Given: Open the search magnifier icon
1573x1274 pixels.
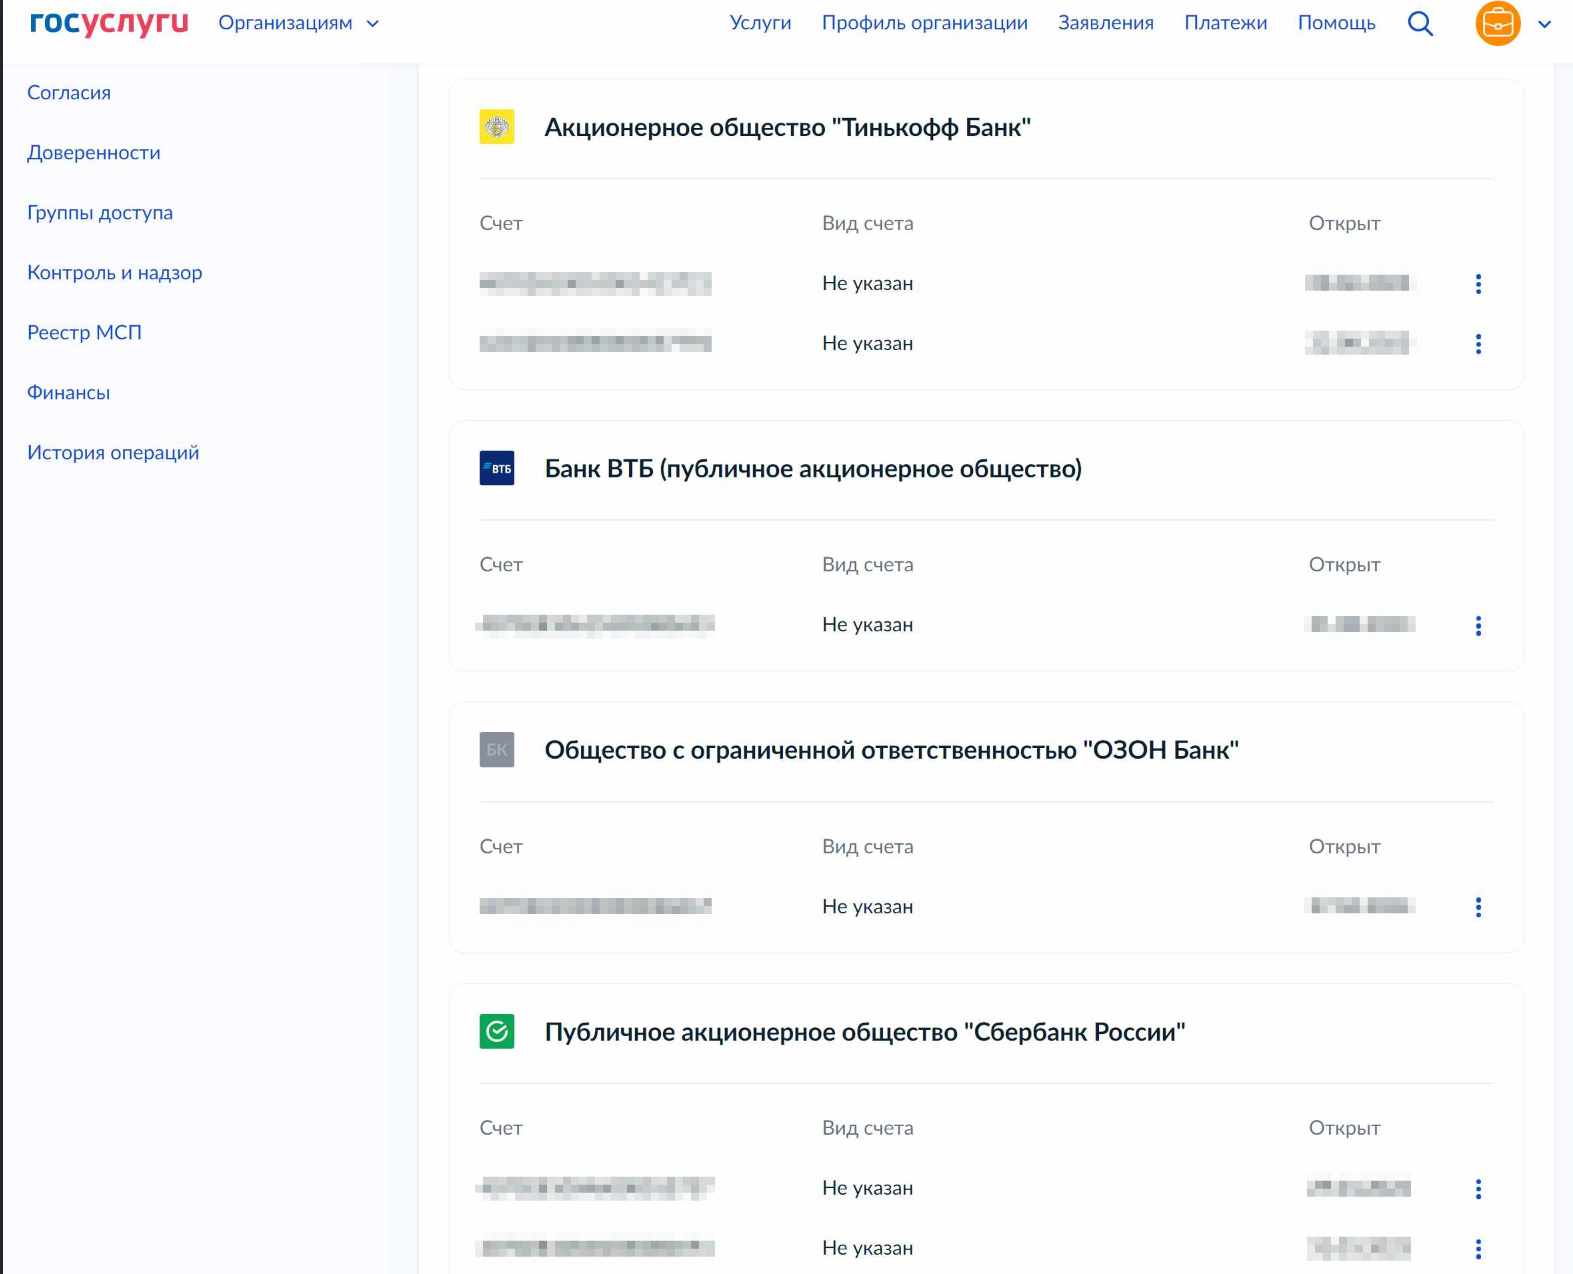Looking at the screenshot, I should tap(1420, 23).
